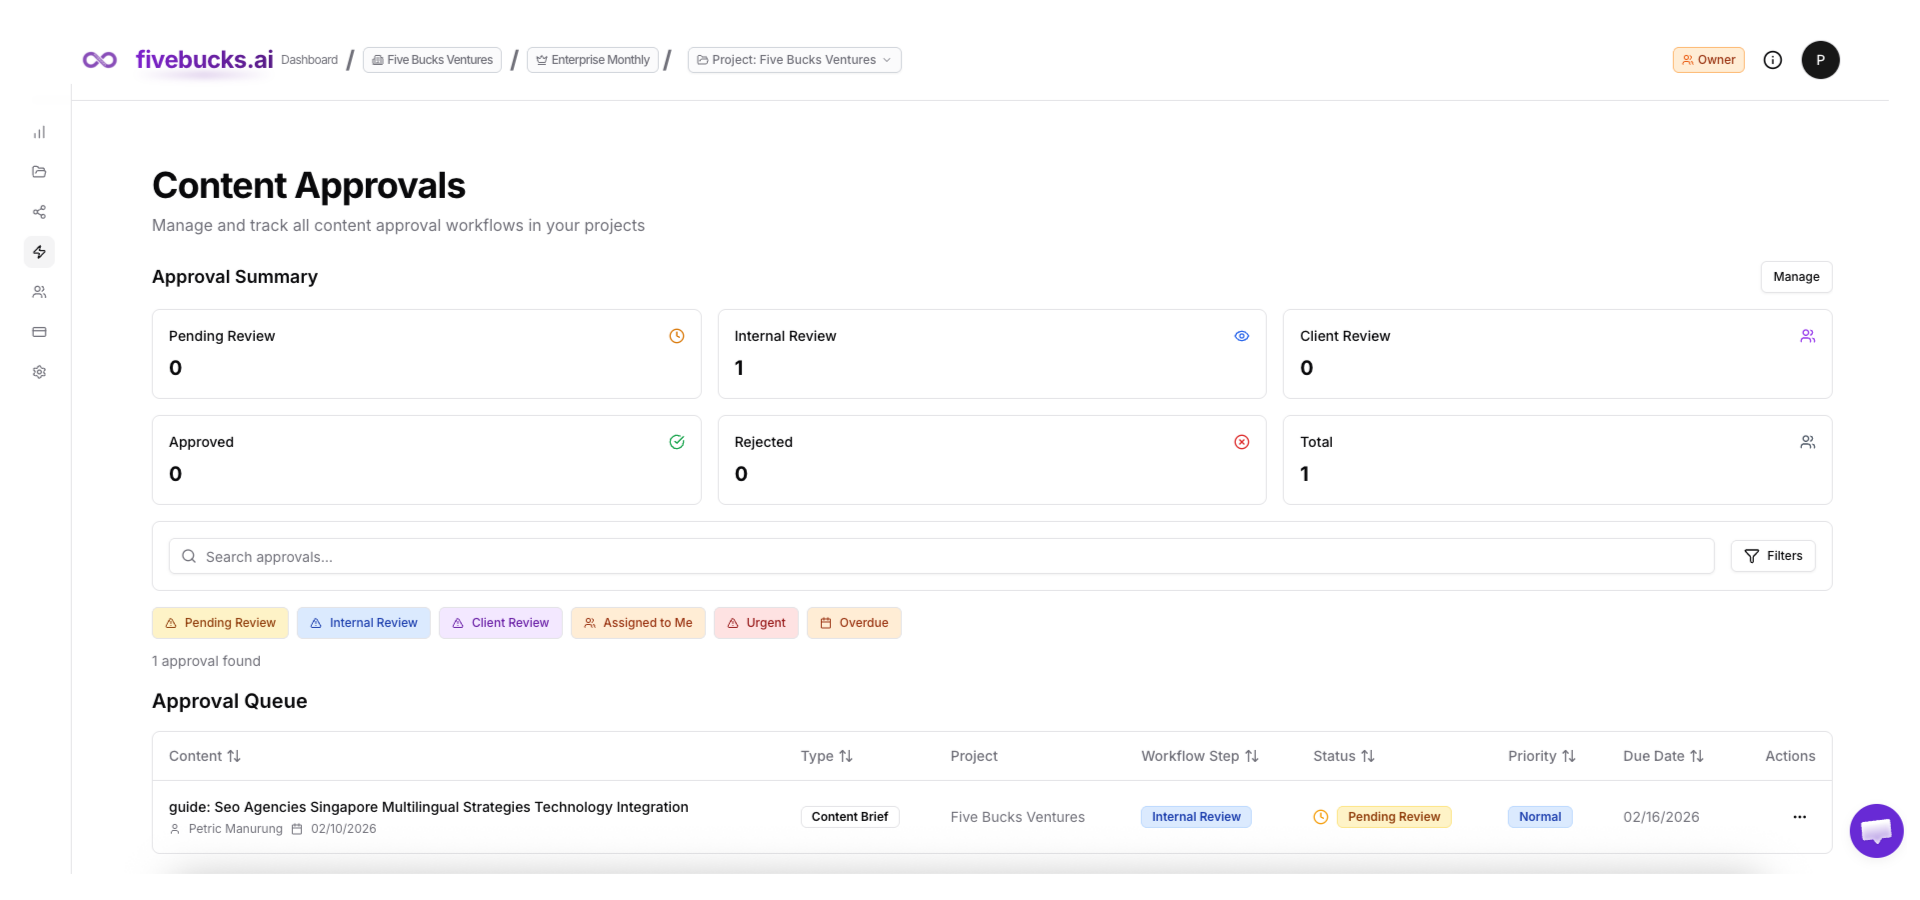This screenshot has width=1920, height=900.
Task: Go to Dashboard via the breadcrumb
Action: click(309, 59)
